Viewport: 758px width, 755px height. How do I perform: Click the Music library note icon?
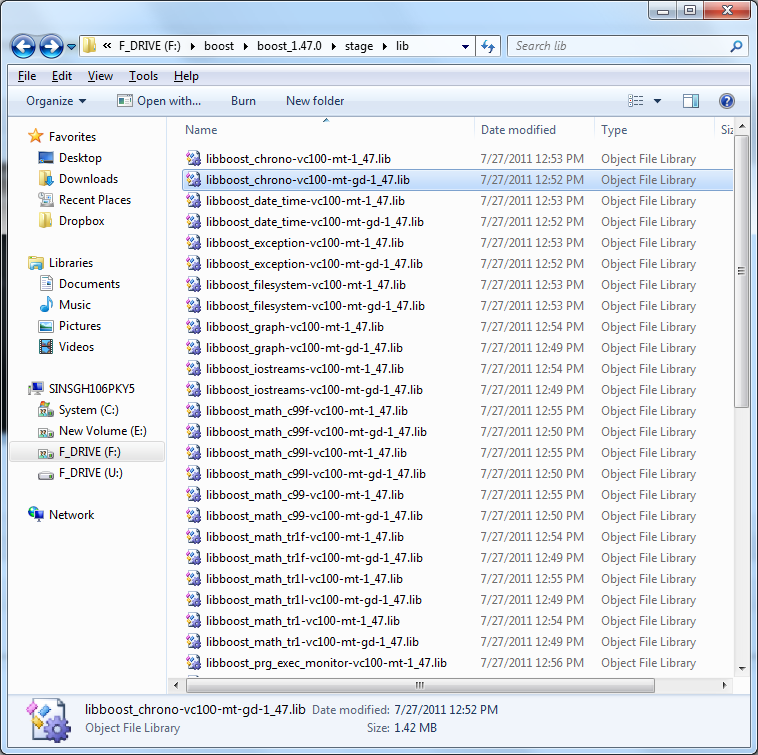46,305
